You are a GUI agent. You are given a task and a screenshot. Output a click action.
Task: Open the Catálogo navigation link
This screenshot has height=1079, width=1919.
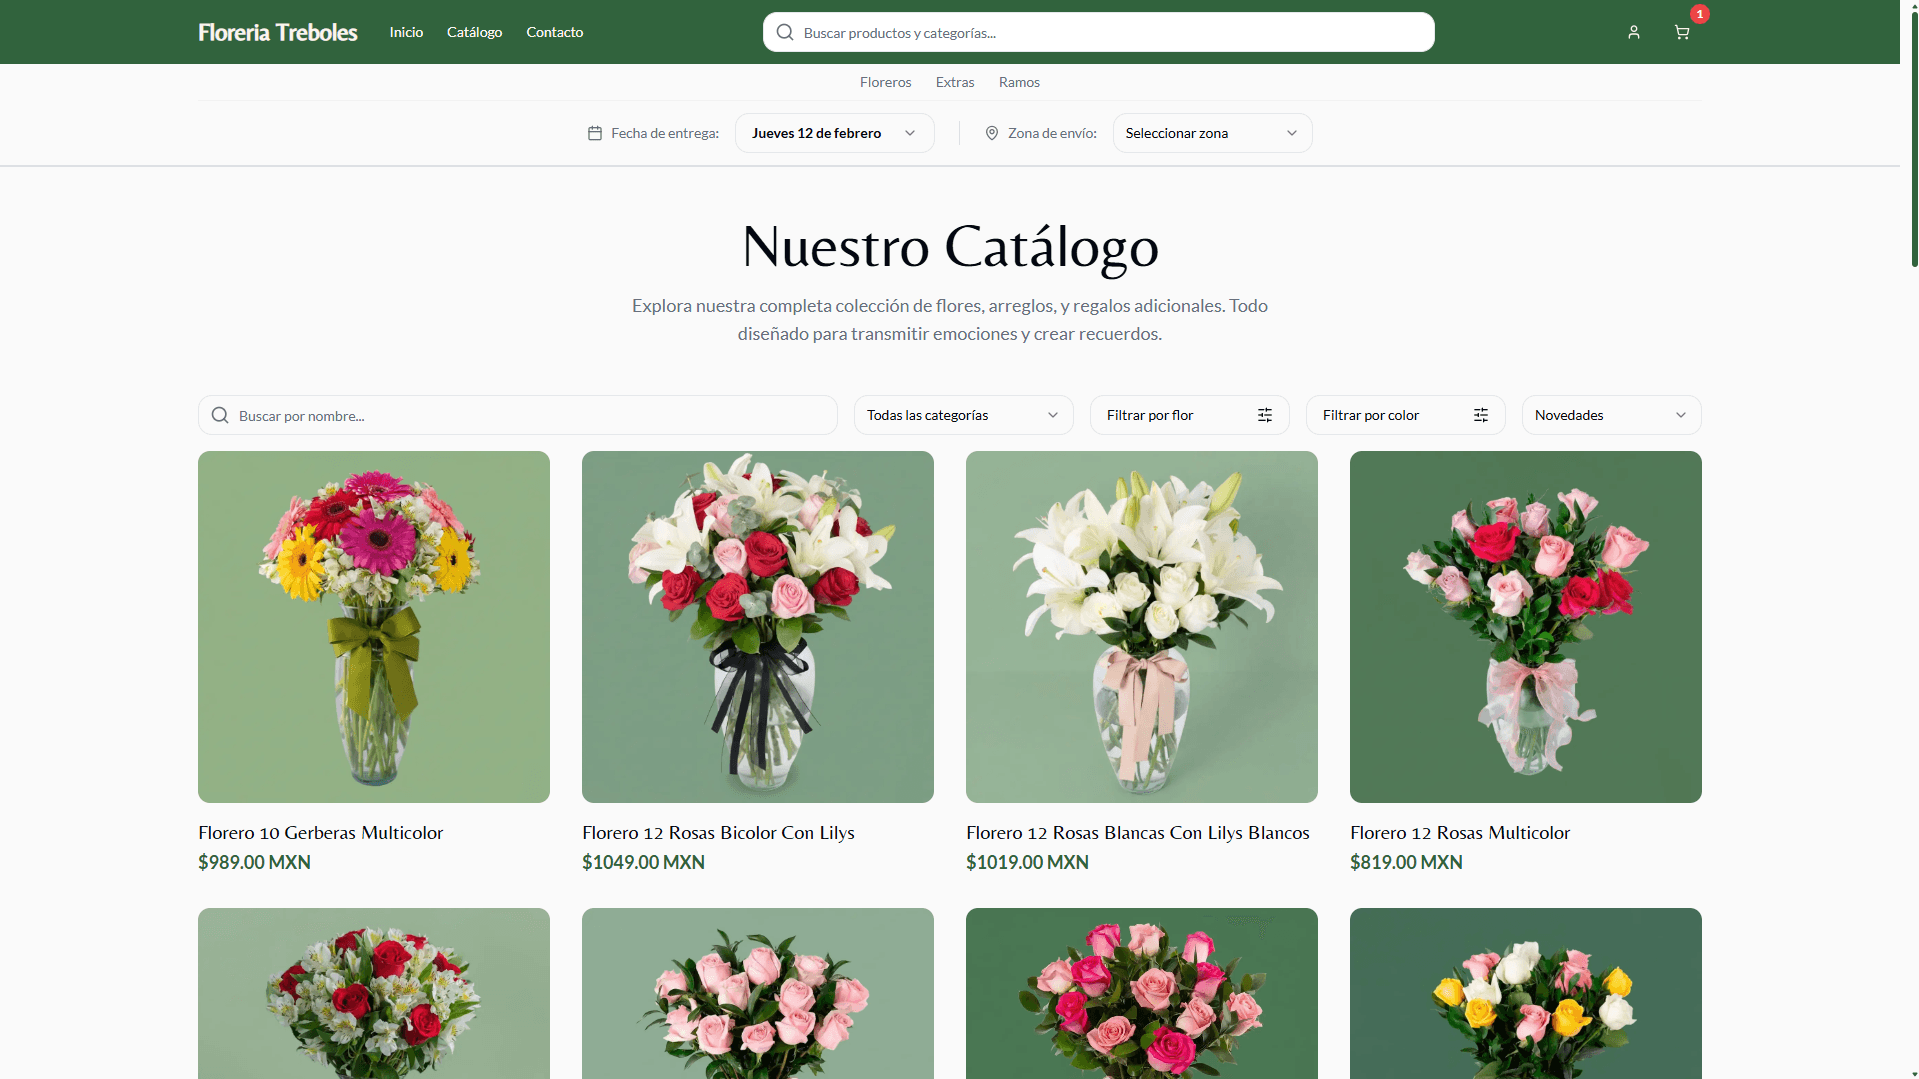(x=475, y=32)
